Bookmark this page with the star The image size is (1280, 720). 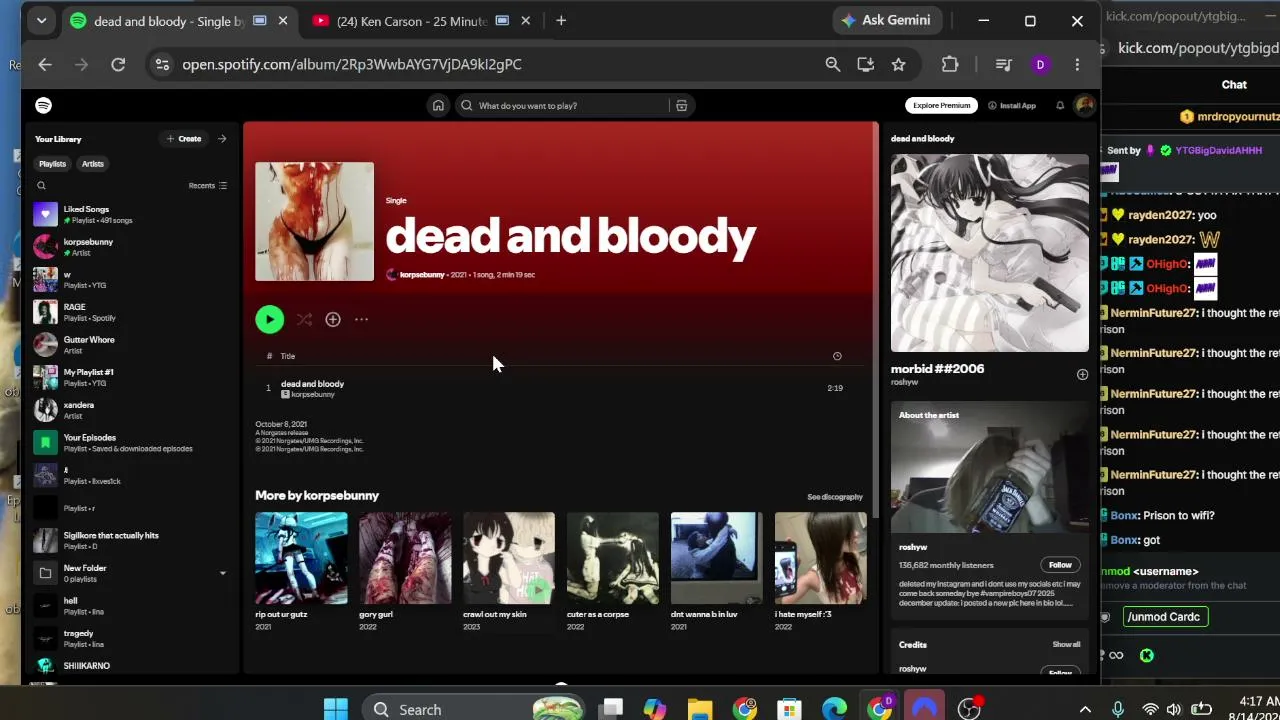coord(899,64)
